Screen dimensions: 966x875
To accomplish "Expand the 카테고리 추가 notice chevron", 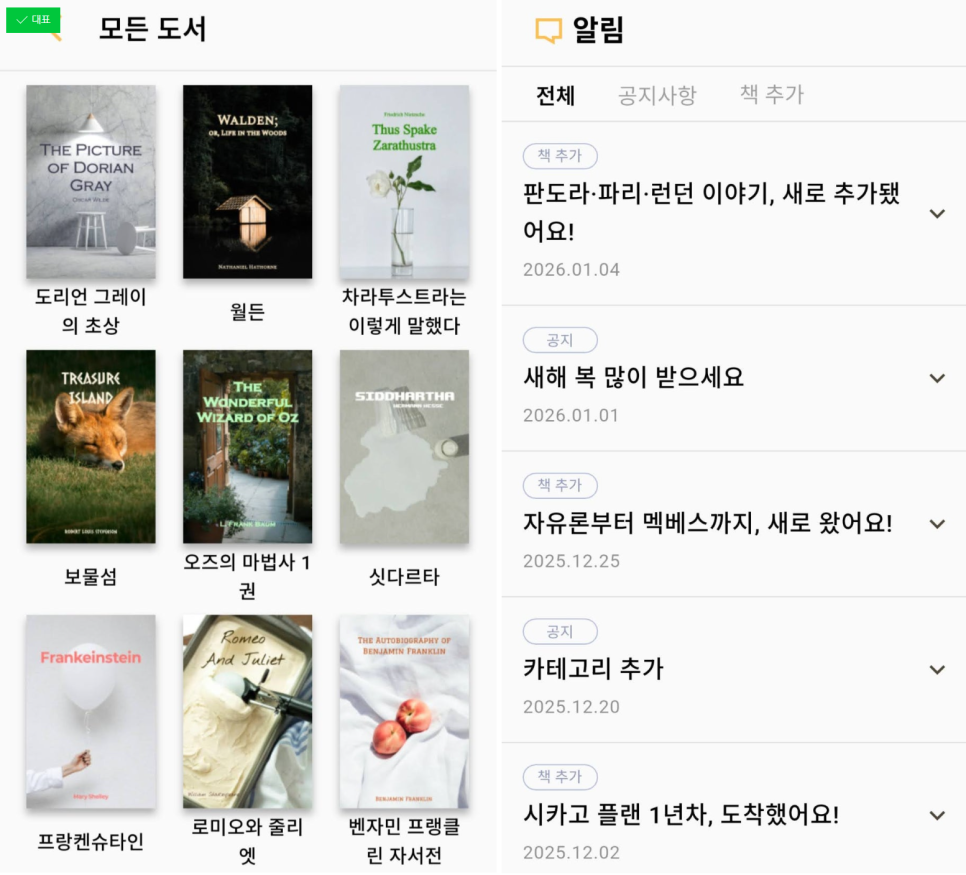I will (937, 670).
